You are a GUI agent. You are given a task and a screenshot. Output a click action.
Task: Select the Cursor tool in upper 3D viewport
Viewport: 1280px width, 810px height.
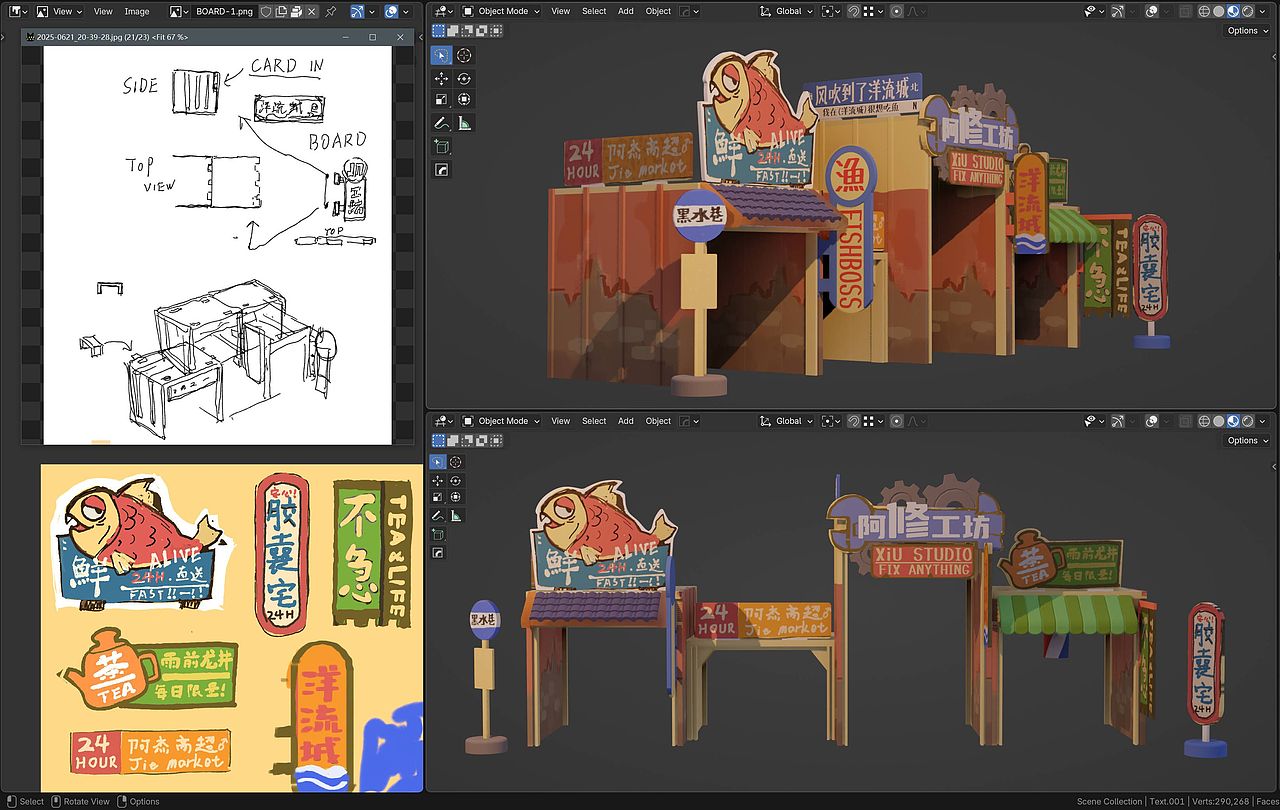click(464, 55)
